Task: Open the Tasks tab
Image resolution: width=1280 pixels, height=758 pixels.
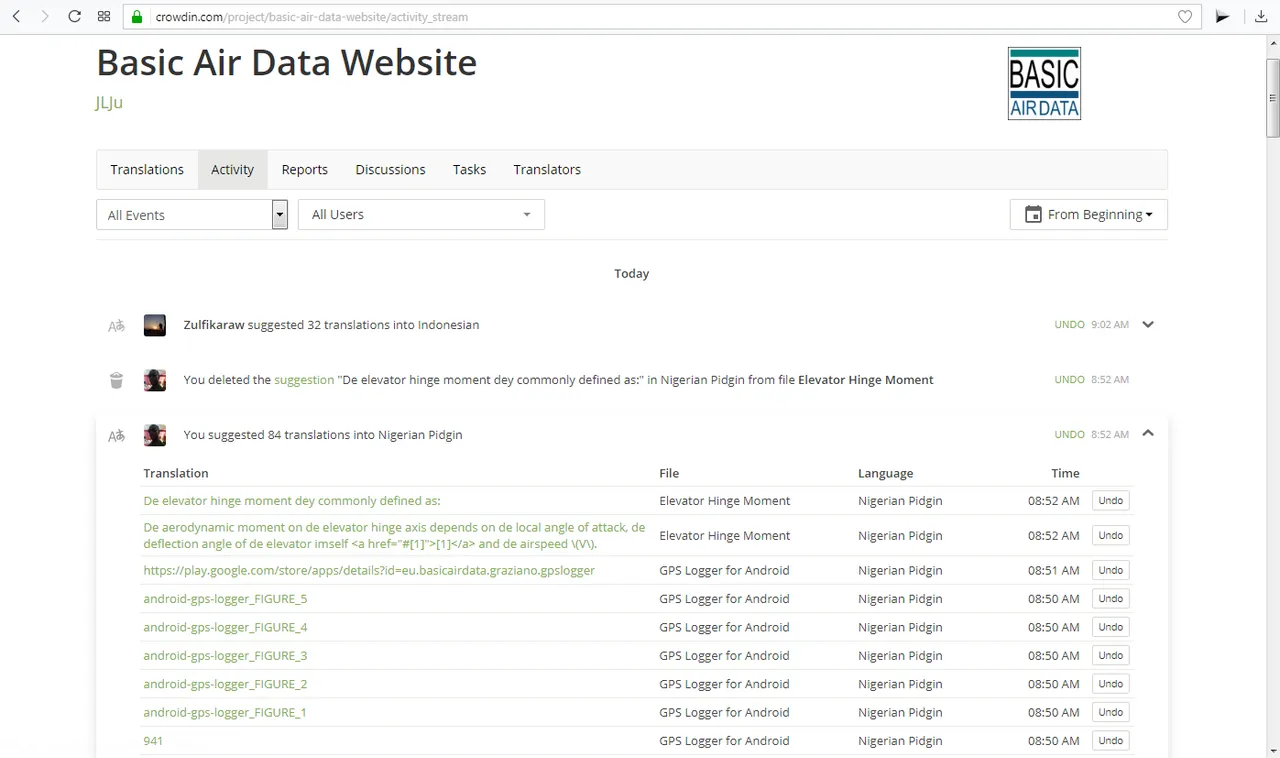Action: click(469, 169)
